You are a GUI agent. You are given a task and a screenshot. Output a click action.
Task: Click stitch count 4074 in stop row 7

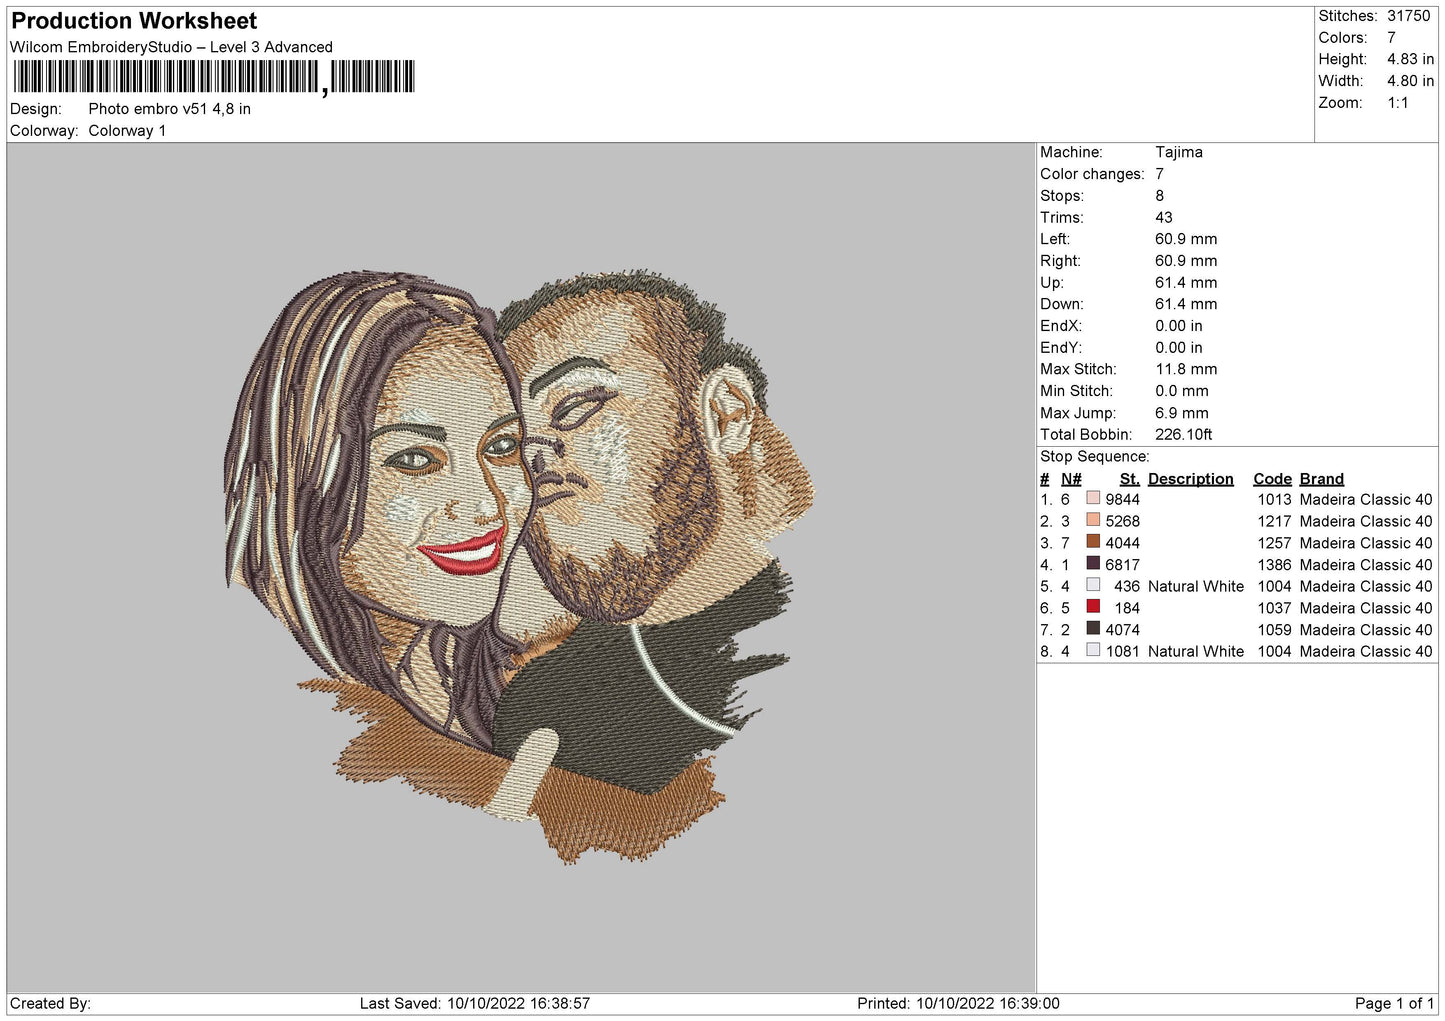pyautogui.click(x=1123, y=630)
